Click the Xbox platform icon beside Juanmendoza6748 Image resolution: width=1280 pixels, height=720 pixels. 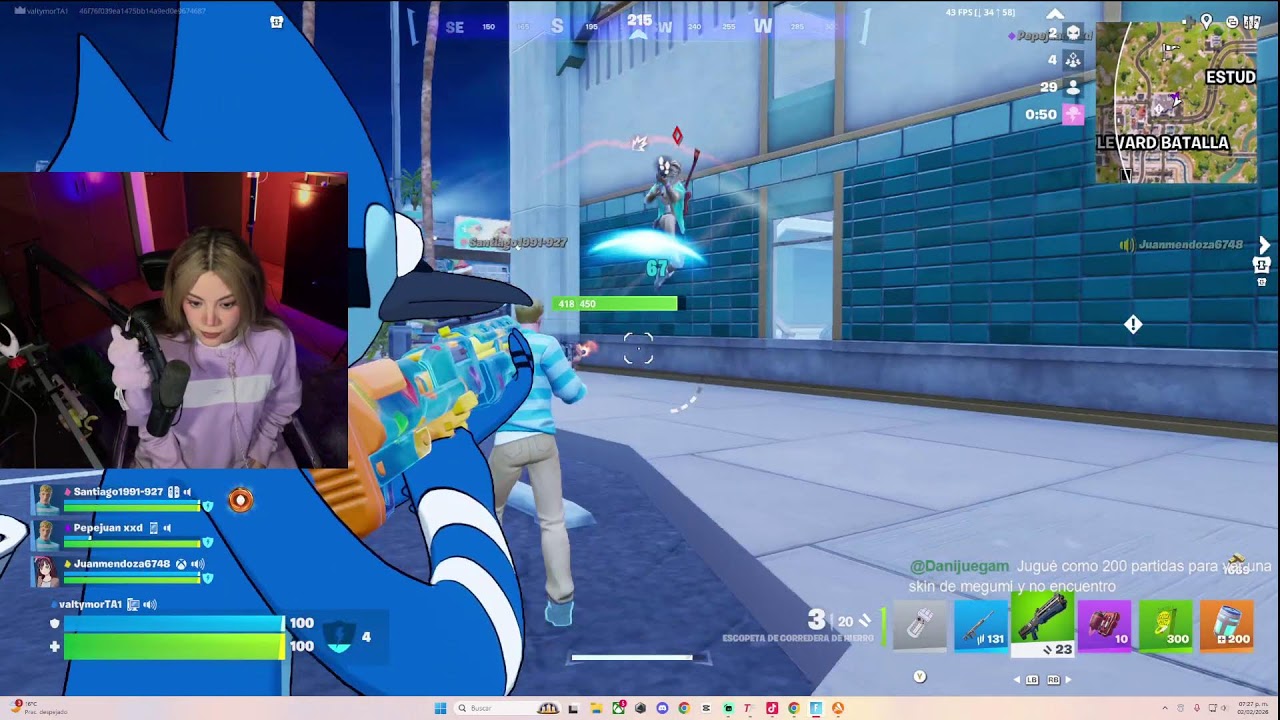(x=181, y=564)
